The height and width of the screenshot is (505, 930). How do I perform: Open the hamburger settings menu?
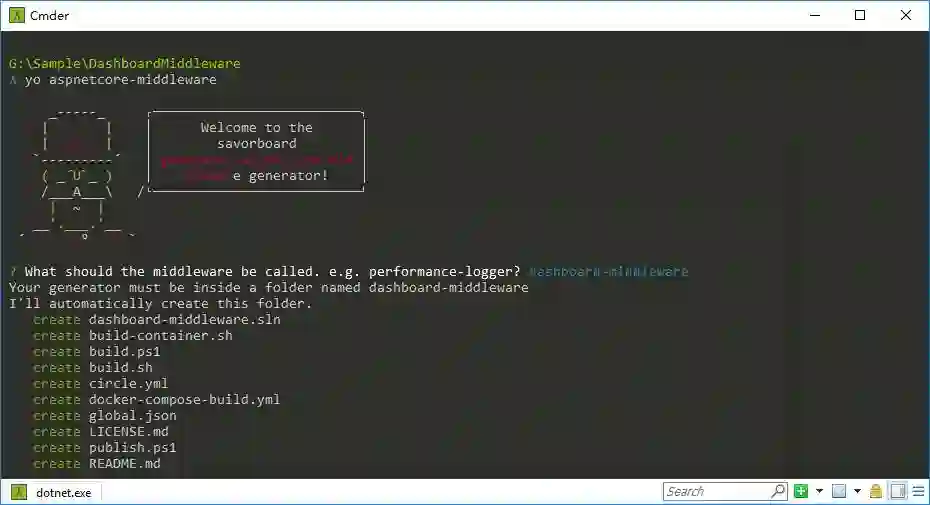click(x=918, y=491)
